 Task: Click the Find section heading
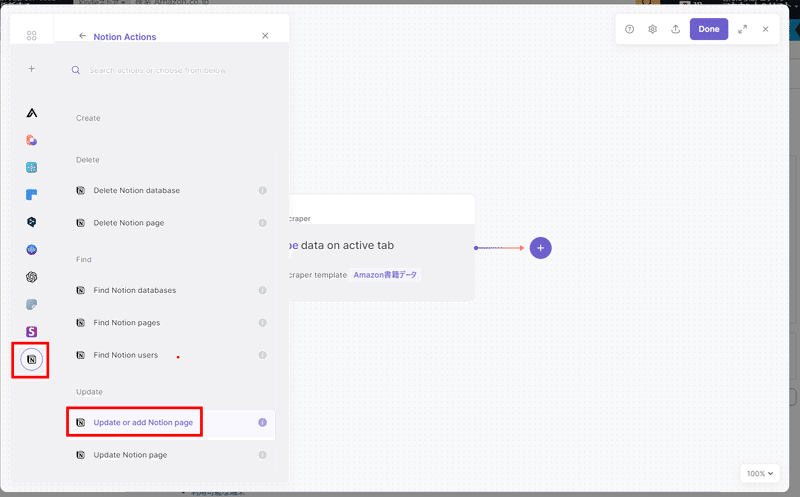click(x=84, y=259)
